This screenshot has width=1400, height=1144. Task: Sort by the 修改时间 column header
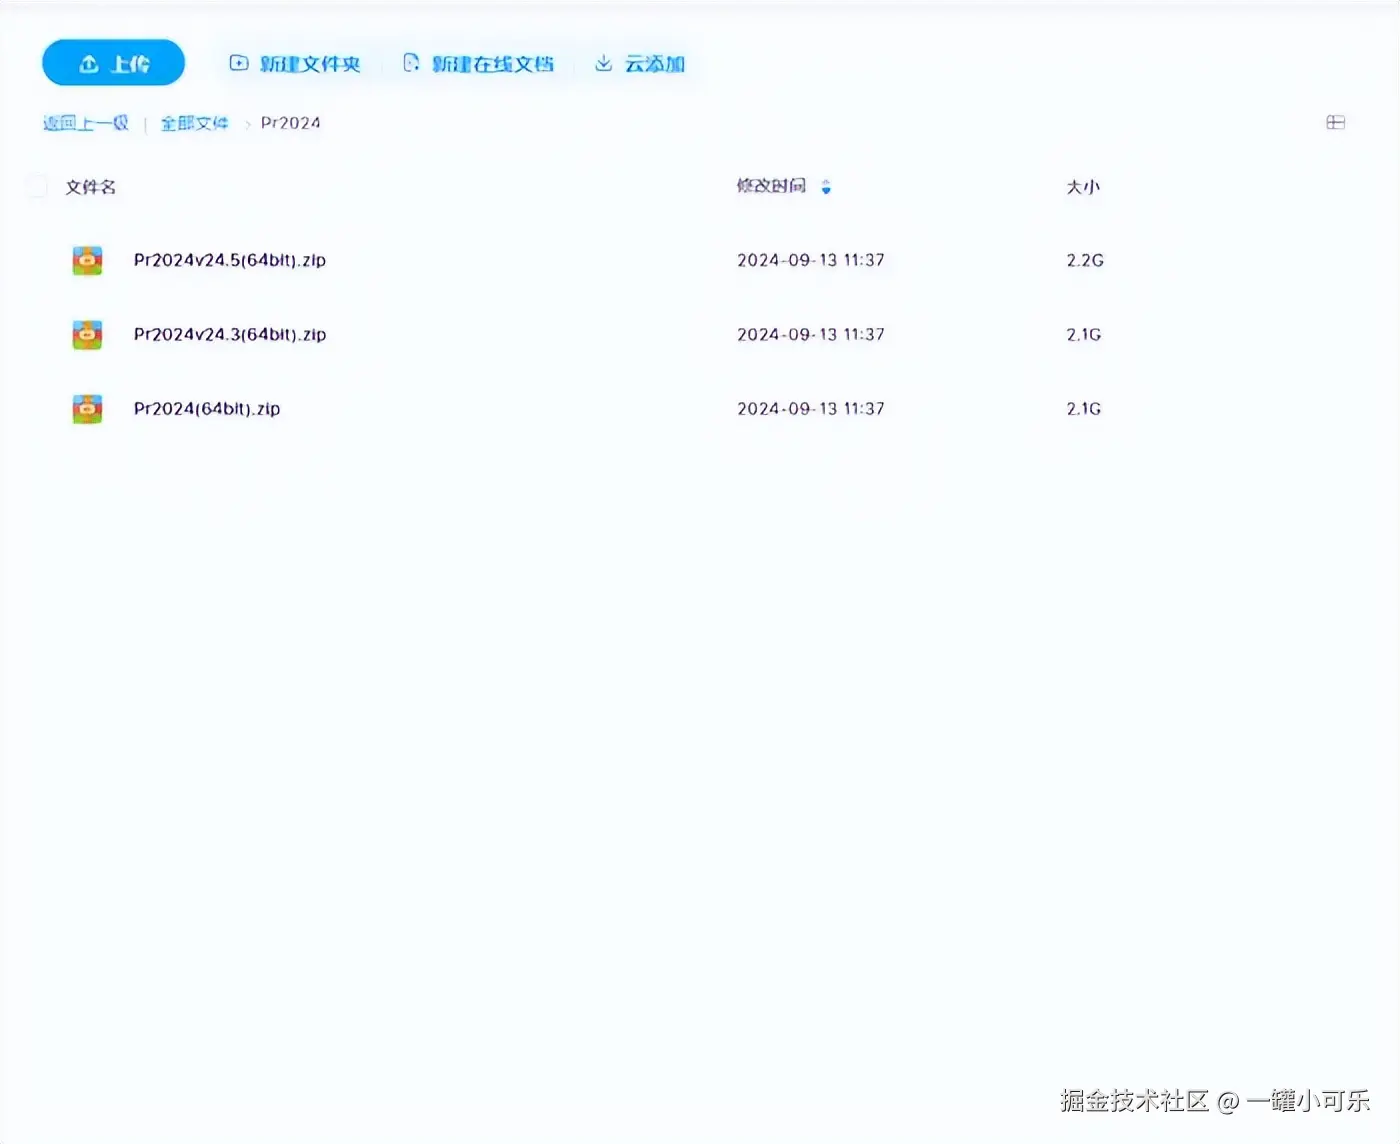click(771, 186)
